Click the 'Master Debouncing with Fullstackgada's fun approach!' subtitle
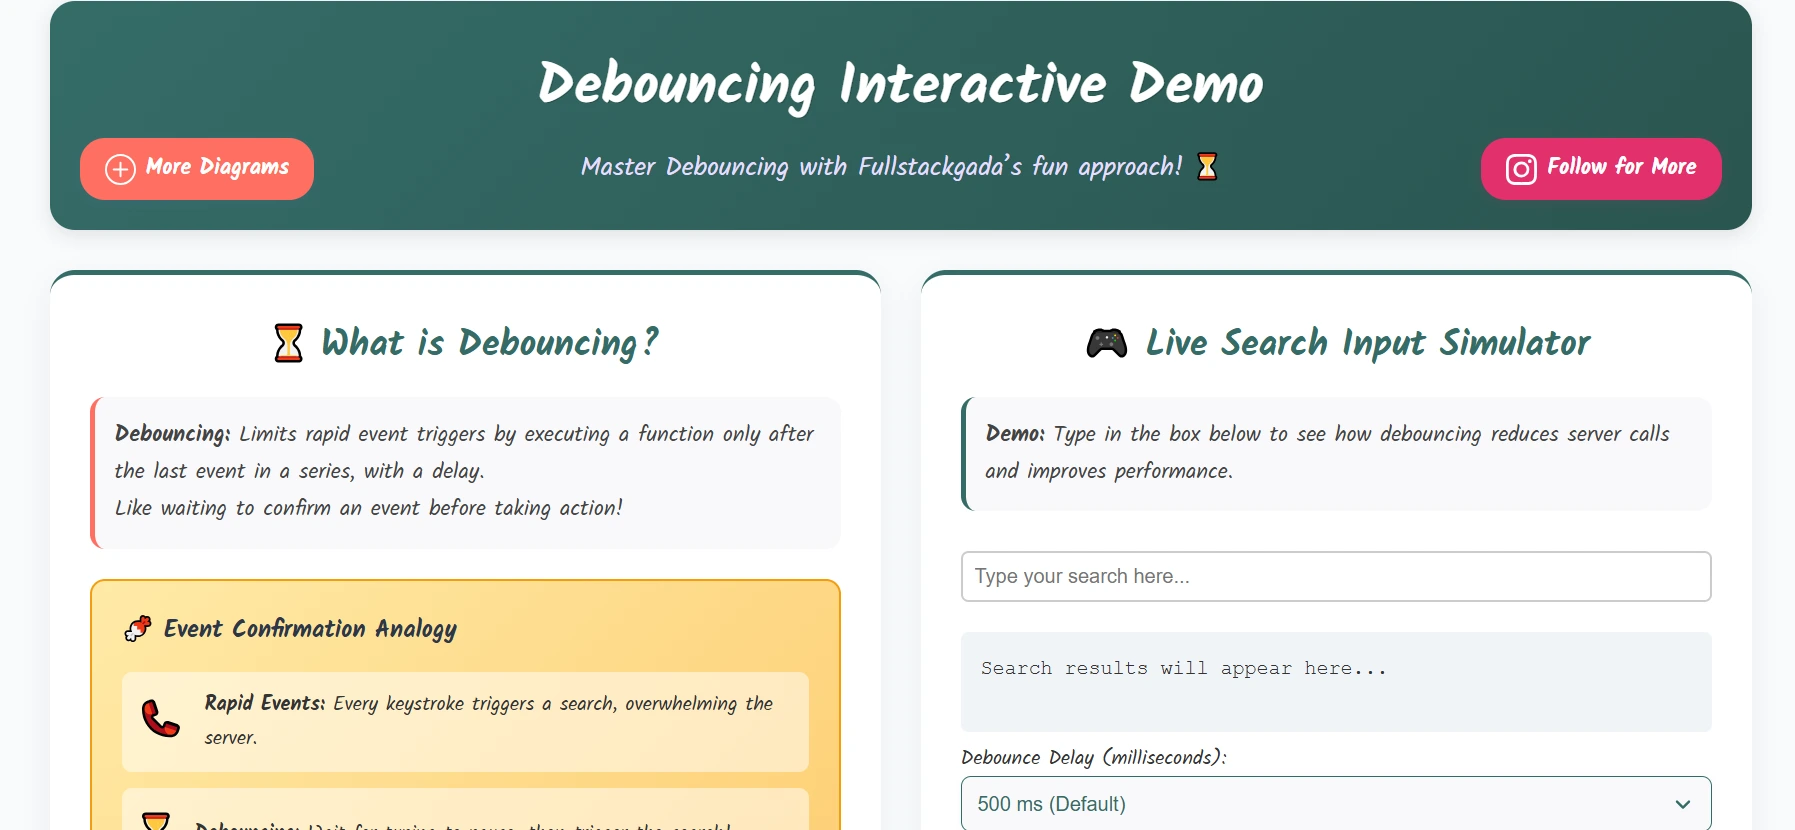Screen dimensions: 1795x830 click(881, 166)
